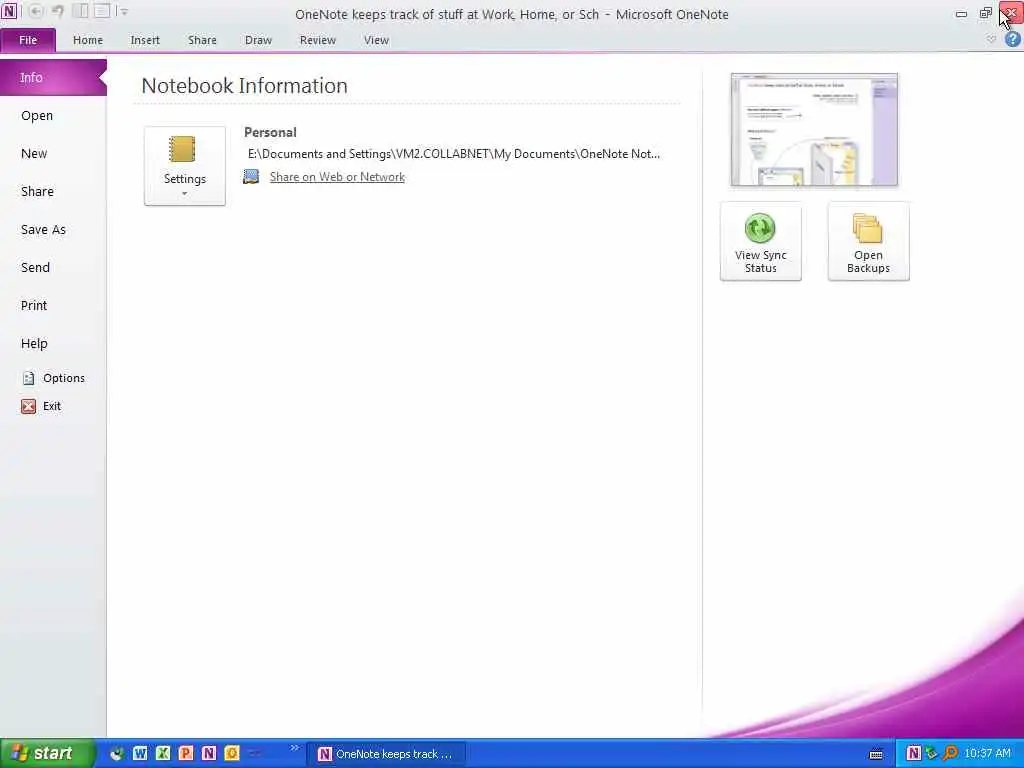Launch OneNote from the quick launch bar
This screenshot has height=768, width=1024.
pos(208,754)
